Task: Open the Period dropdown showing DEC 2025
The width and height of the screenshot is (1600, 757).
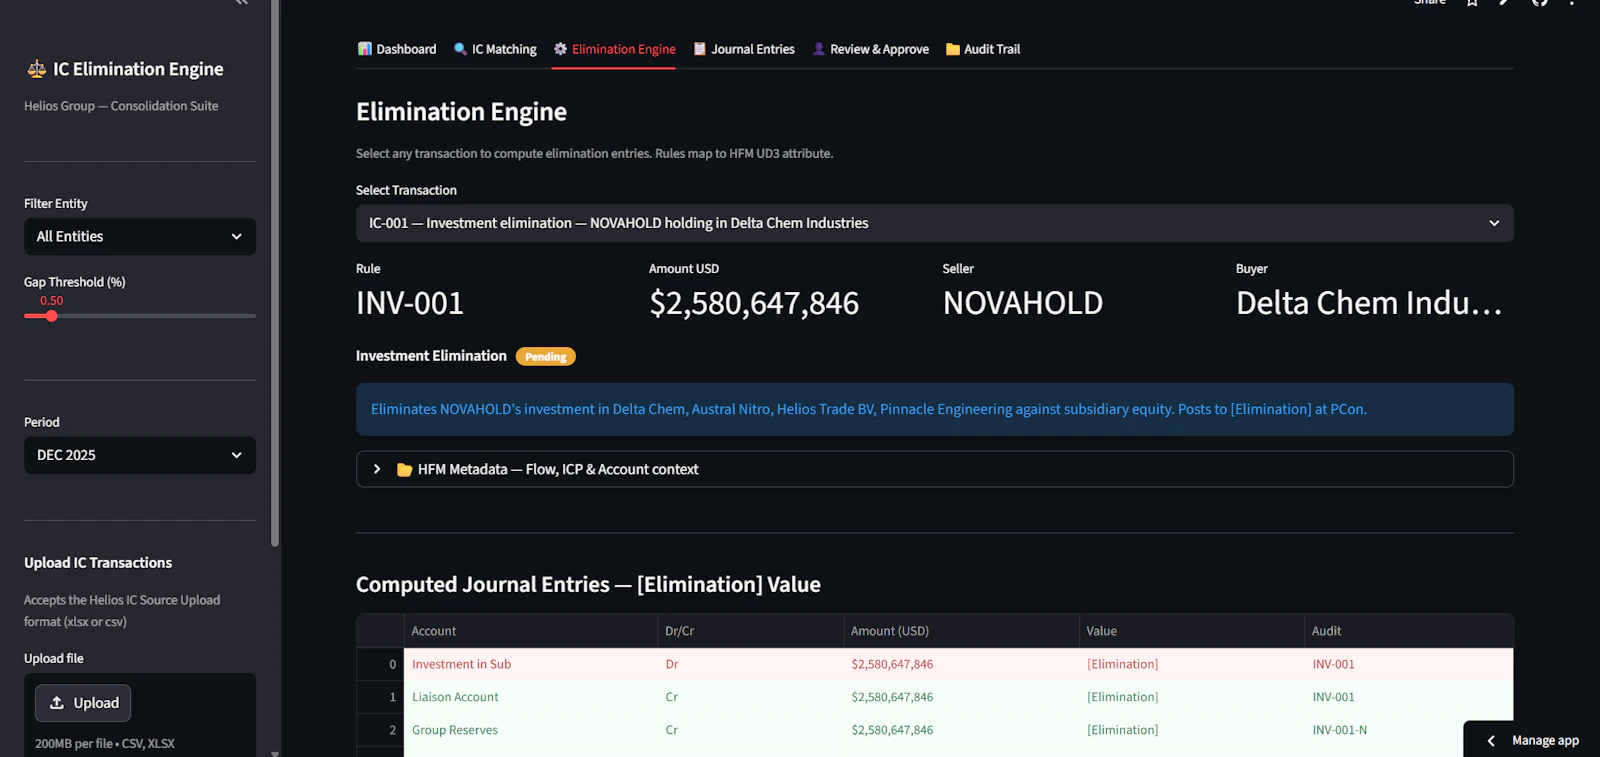Action: pyautogui.click(x=140, y=455)
